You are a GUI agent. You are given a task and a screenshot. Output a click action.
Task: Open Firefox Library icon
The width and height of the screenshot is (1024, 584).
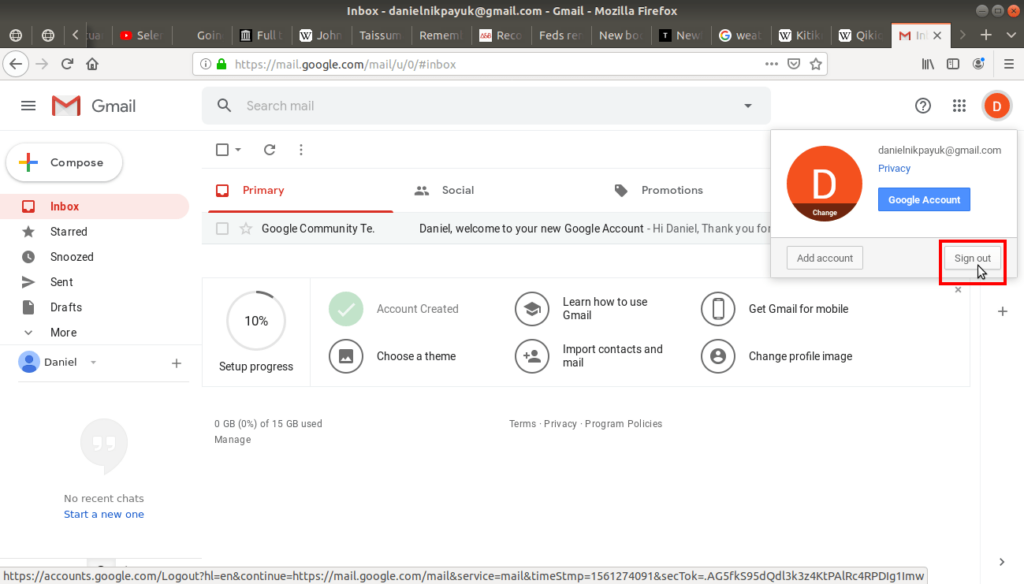point(927,64)
